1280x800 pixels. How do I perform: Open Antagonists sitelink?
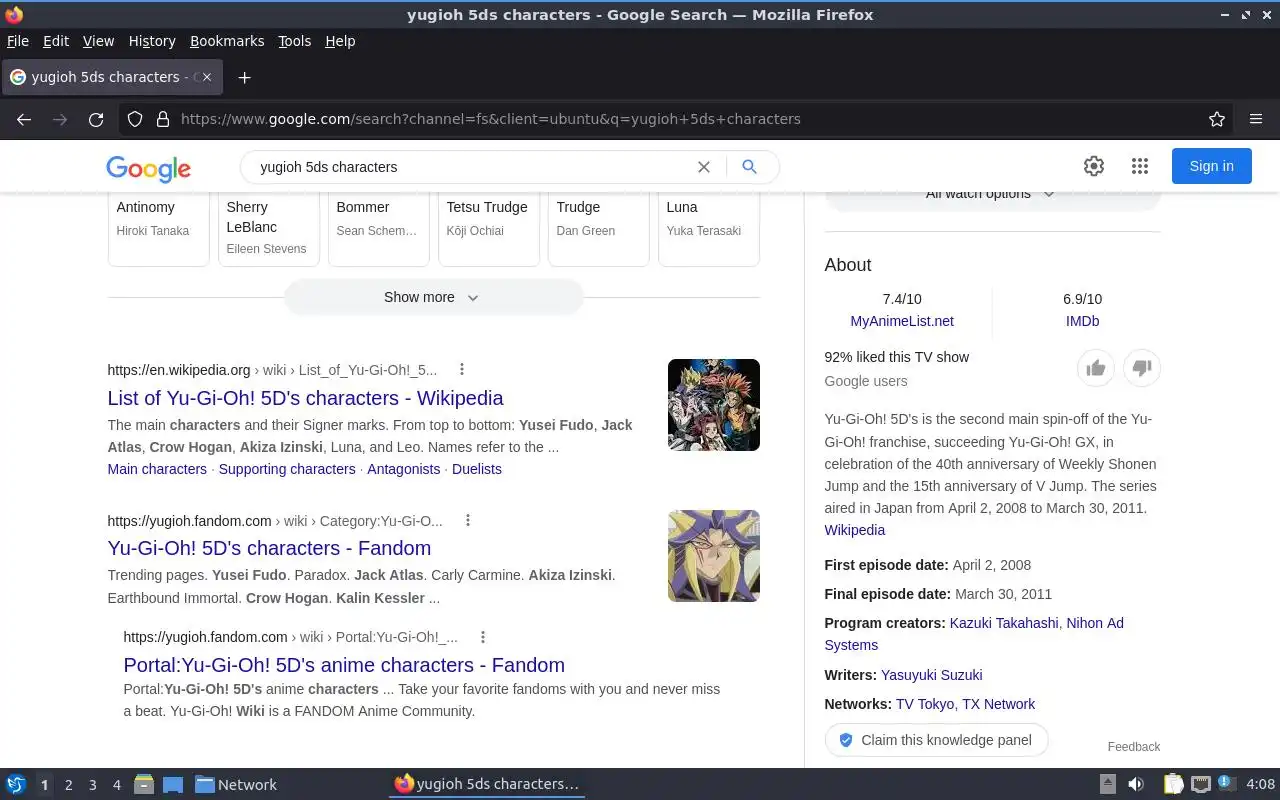[403, 469]
